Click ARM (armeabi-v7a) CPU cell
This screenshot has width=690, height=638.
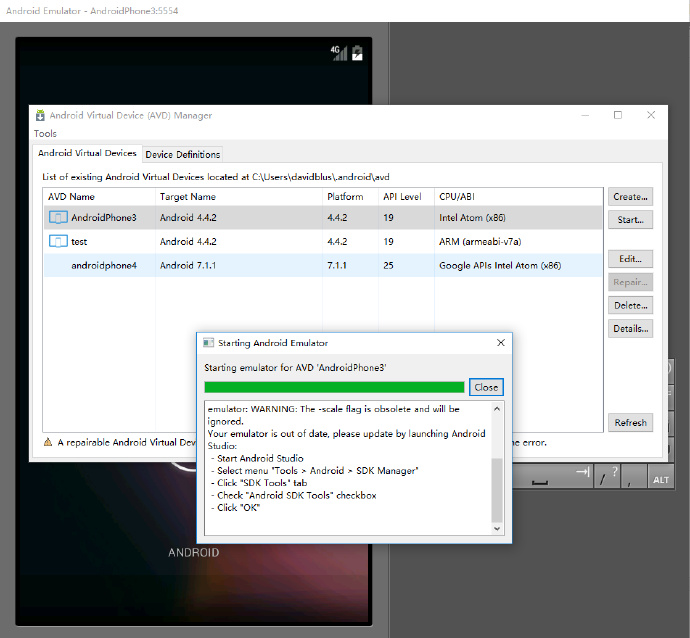[480, 242]
